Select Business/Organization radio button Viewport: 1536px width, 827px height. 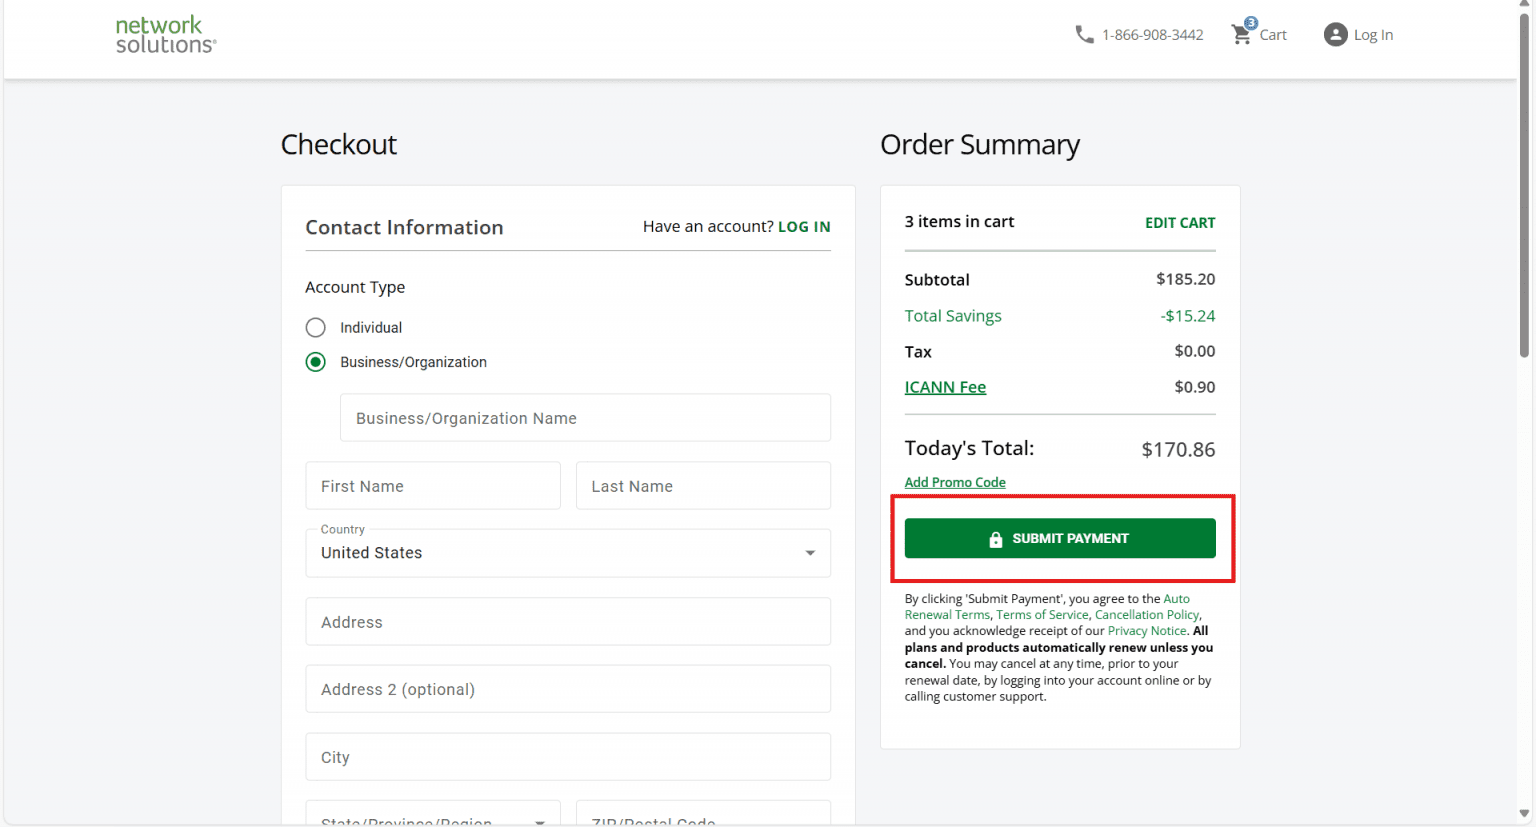pyautogui.click(x=316, y=362)
